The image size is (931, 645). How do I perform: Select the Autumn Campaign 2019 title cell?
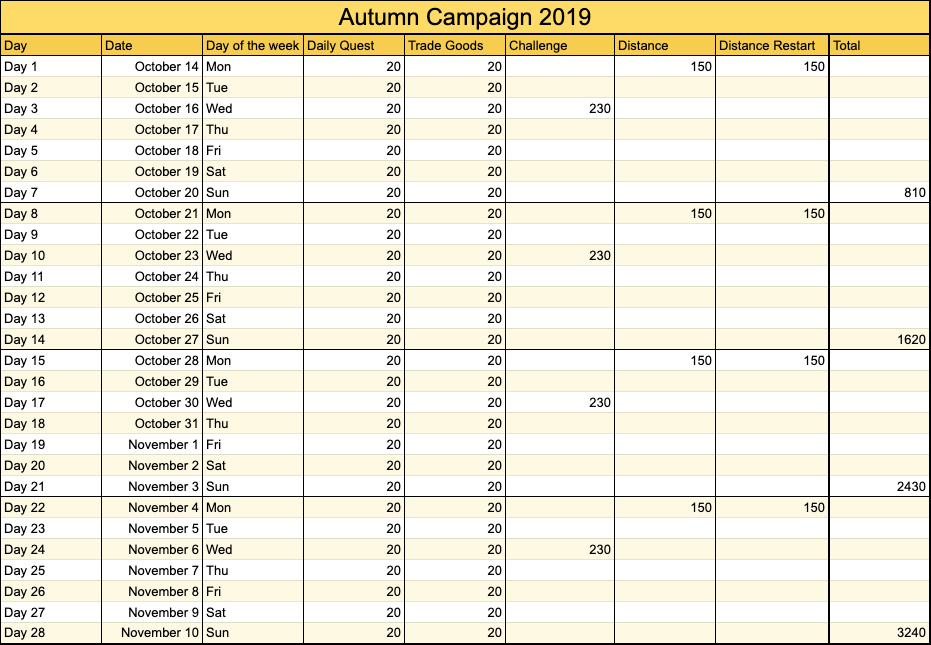pyautogui.click(x=465, y=17)
